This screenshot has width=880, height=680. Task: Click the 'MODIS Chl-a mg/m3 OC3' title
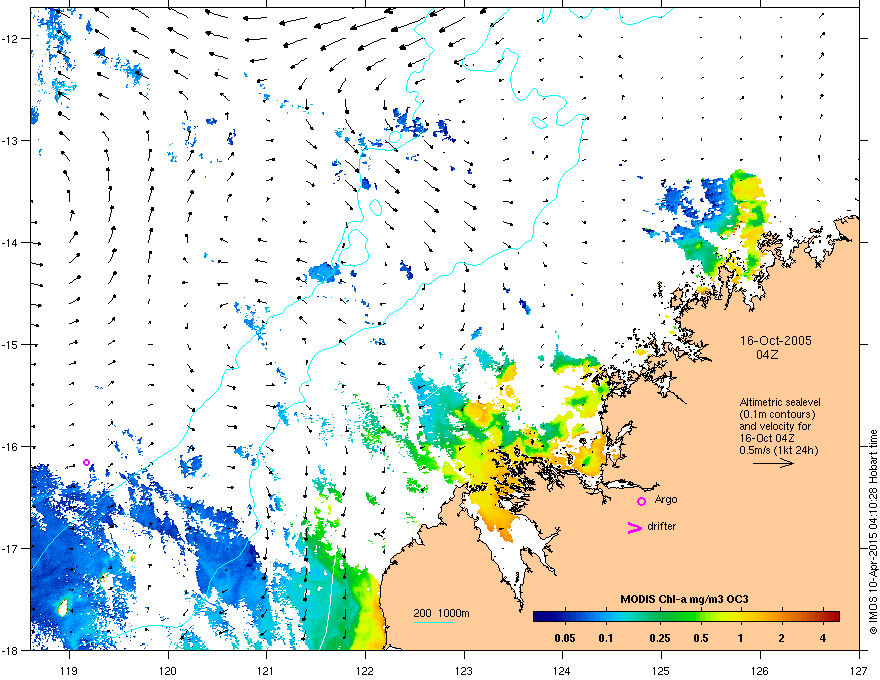pyautogui.click(x=684, y=599)
